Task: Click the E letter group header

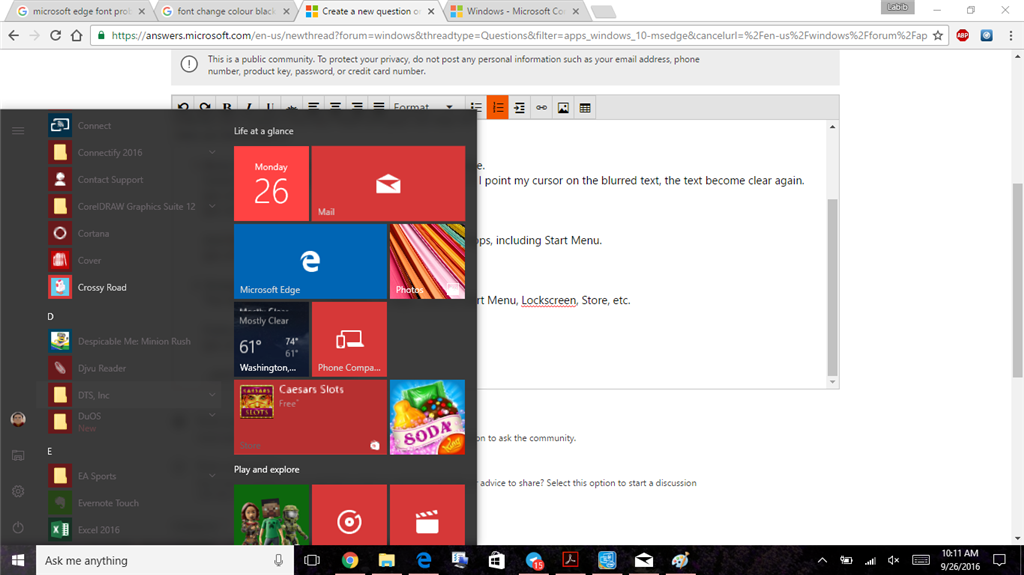Action: (50, 452)
